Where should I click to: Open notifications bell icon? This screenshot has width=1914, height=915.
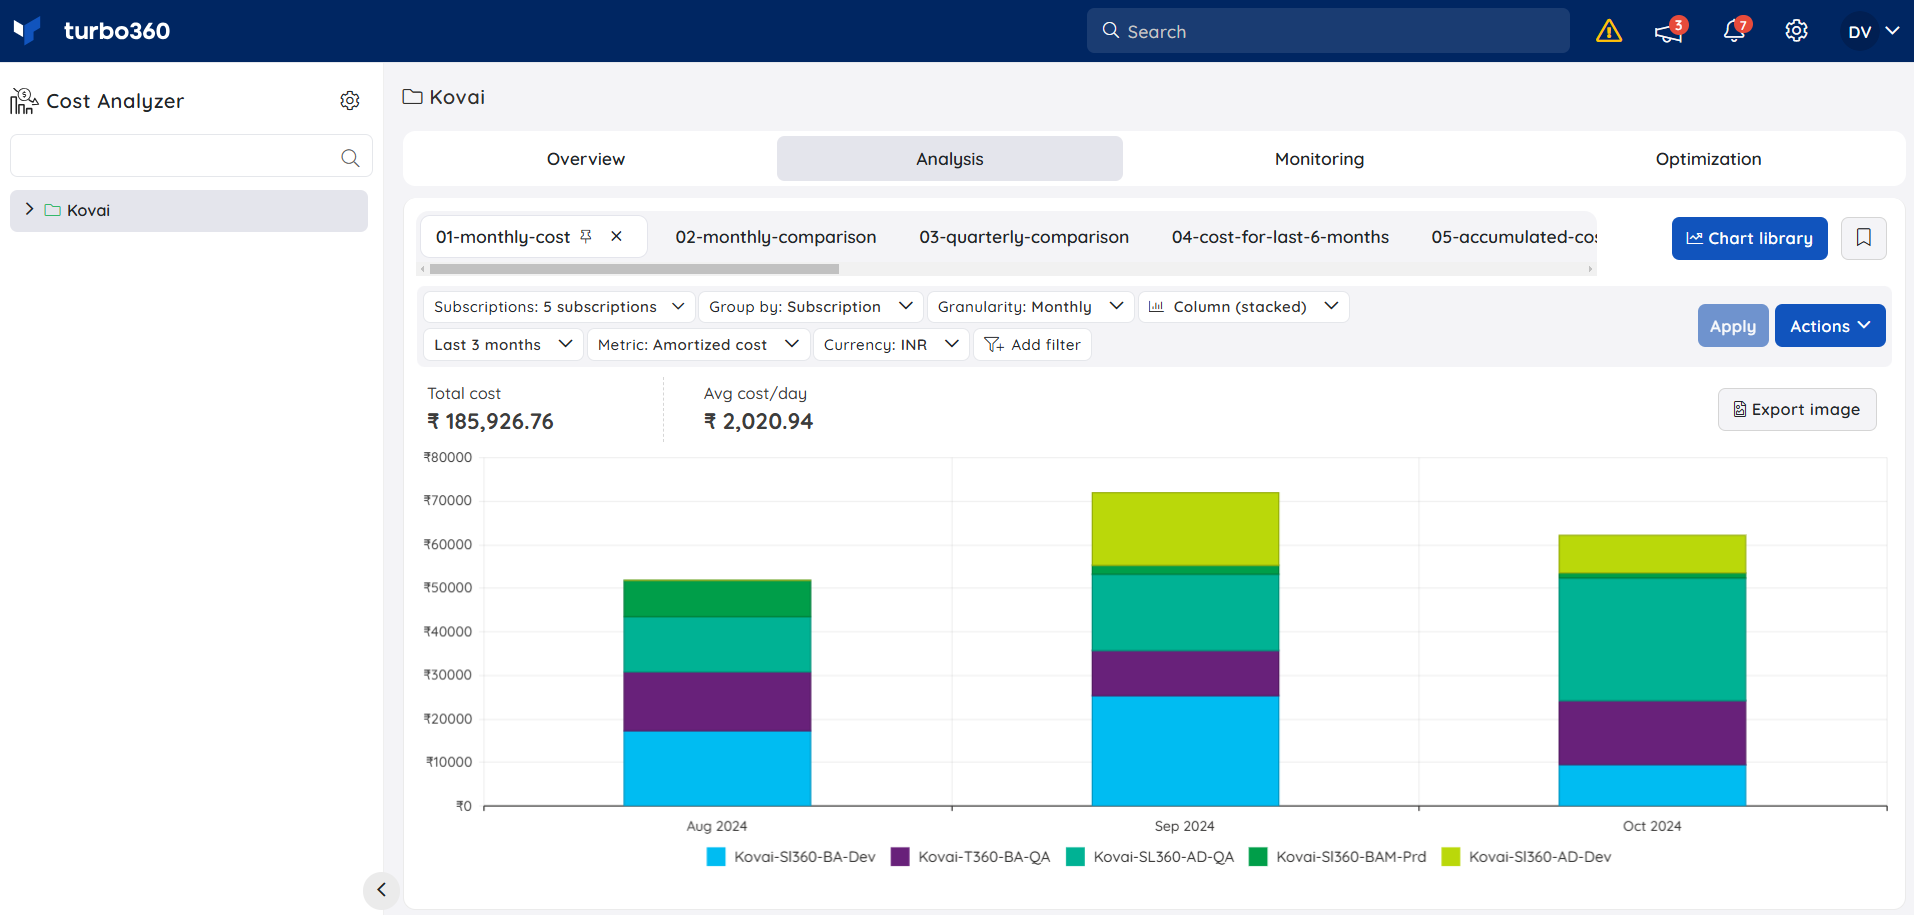1735,31
